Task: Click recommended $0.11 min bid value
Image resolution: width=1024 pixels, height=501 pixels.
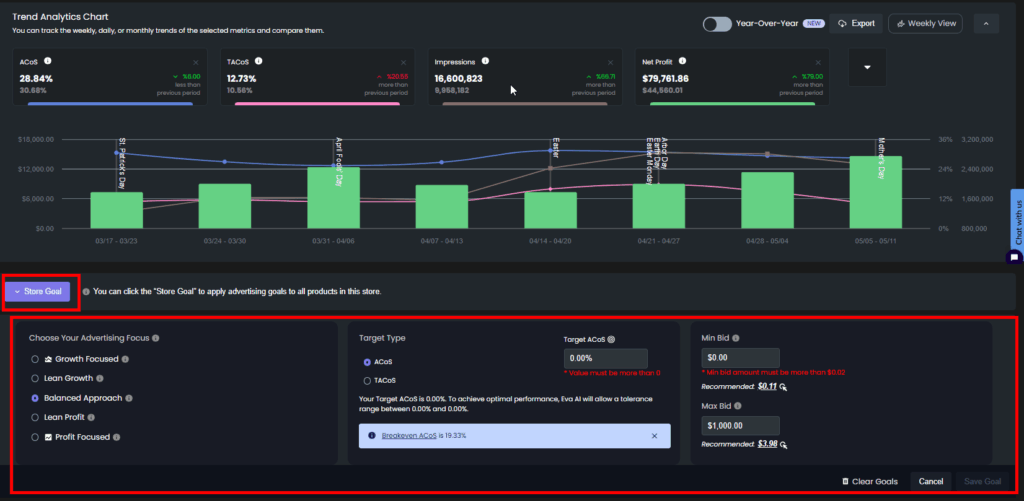Action: (x=767, y=386)
